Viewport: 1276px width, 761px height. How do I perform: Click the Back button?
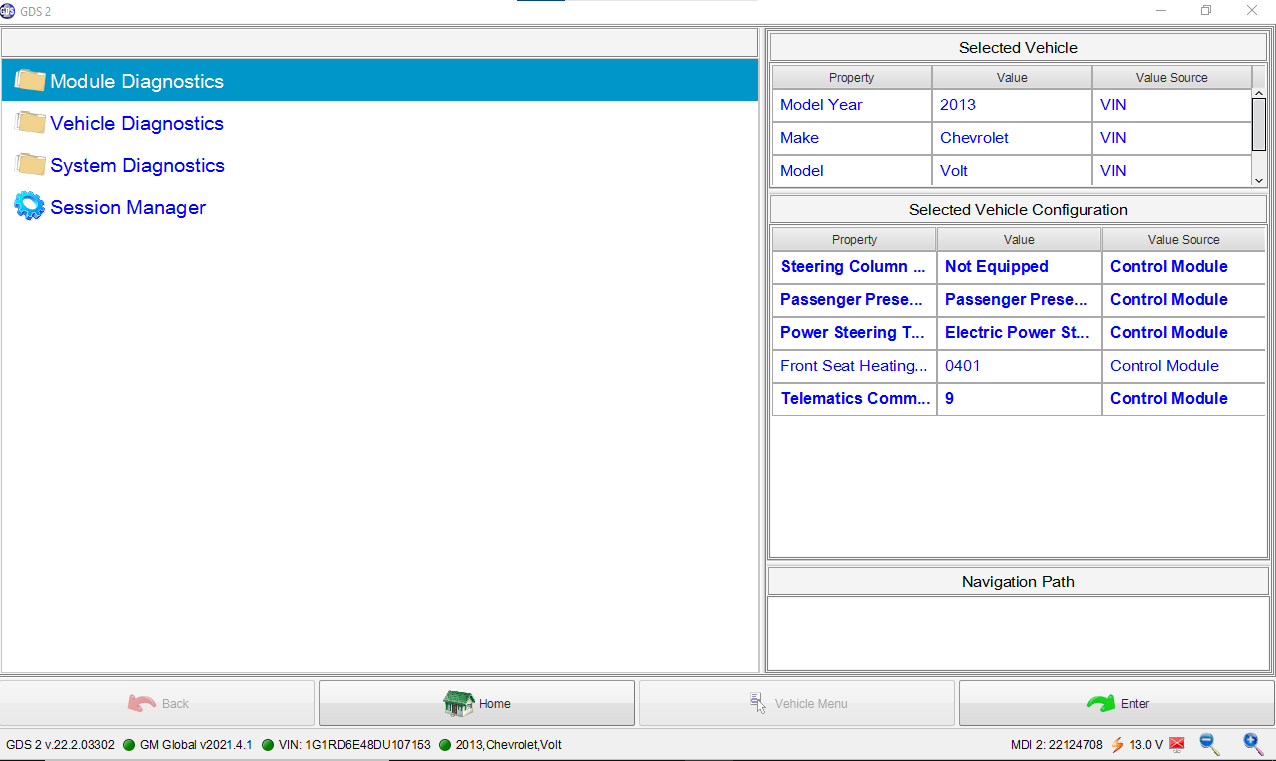158,703
